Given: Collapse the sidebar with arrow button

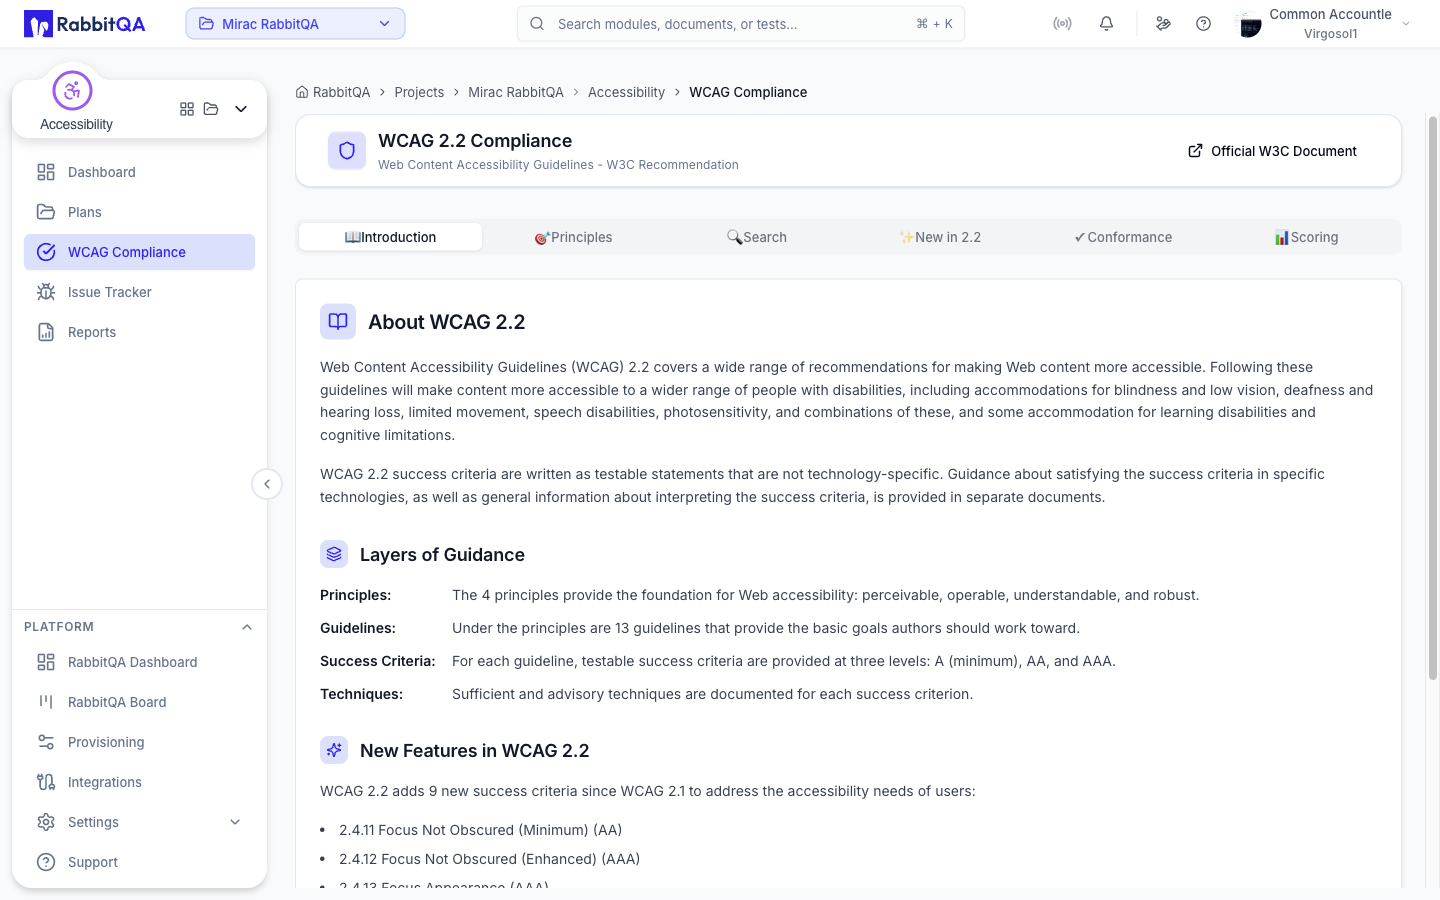Looking at the screenshot, I should coord(267,484).
